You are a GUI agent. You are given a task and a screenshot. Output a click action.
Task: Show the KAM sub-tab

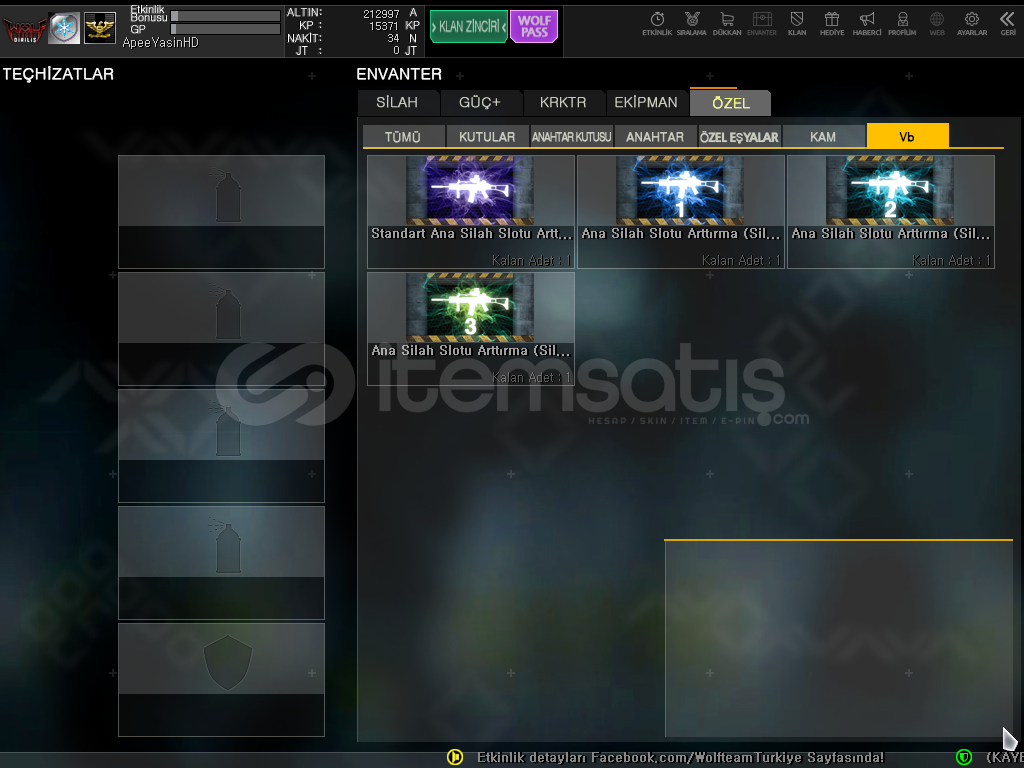[x=823, y=136]
